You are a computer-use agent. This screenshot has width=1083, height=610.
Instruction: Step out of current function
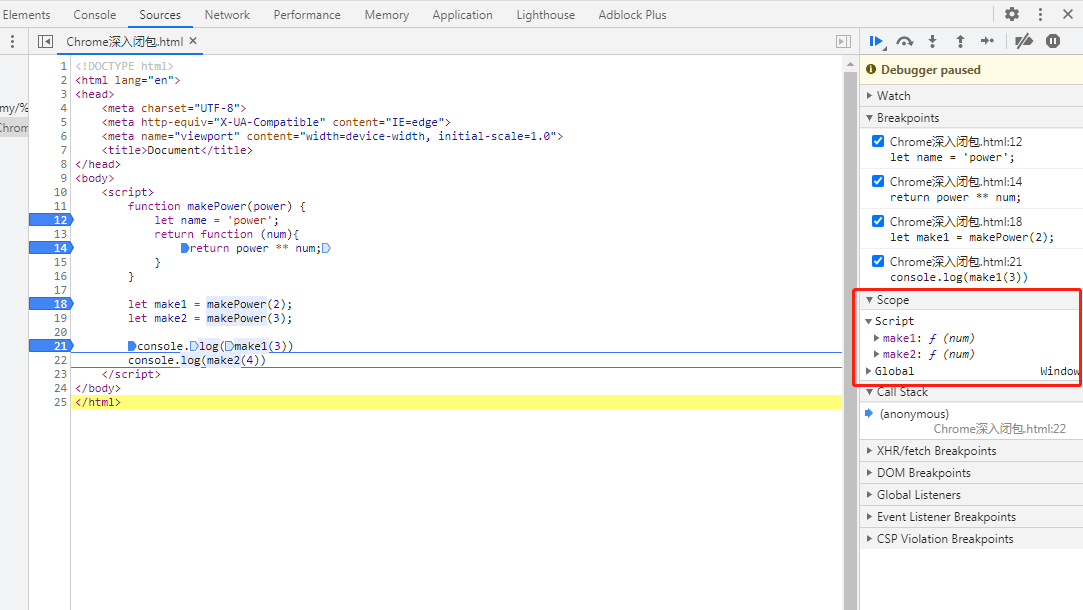pos(960,41)
